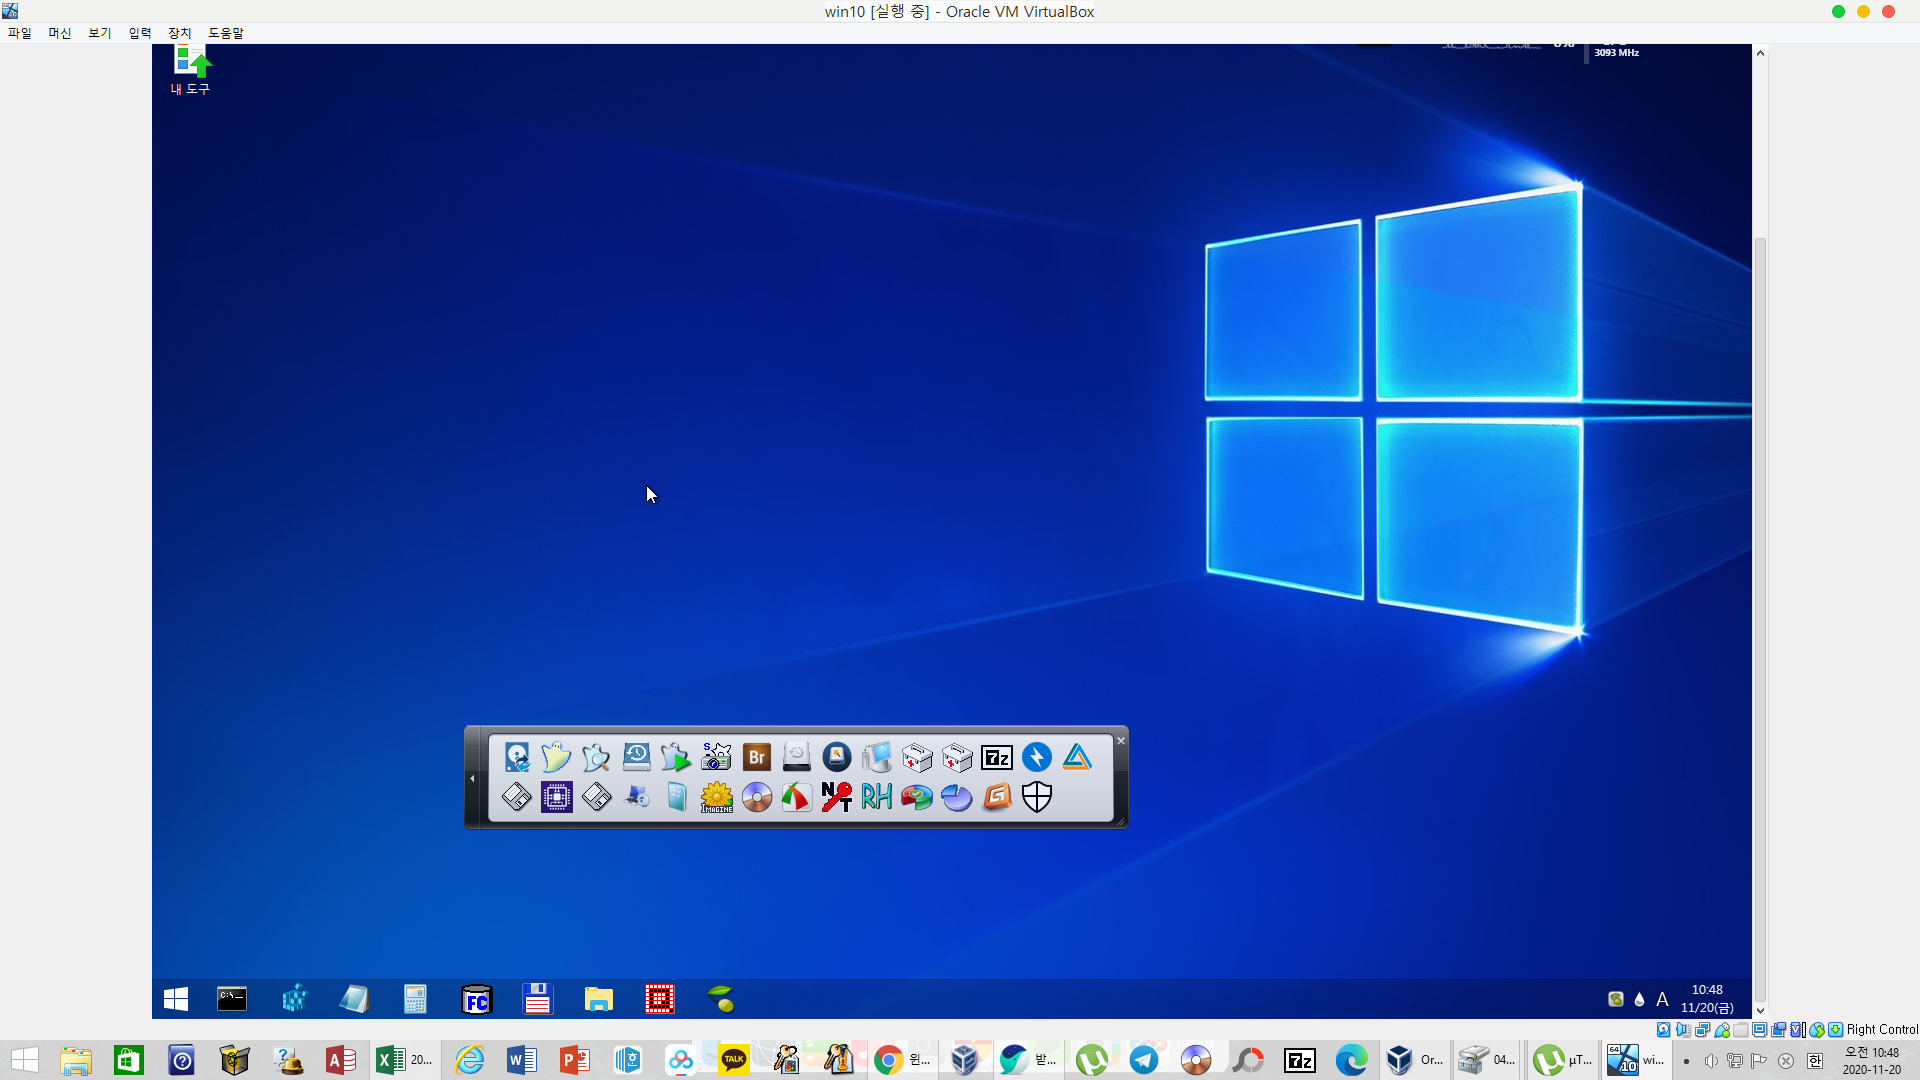Launch Access from the host taskbar
The width and height of the screenshot is (1920, 1080).
click(341, 1060)
